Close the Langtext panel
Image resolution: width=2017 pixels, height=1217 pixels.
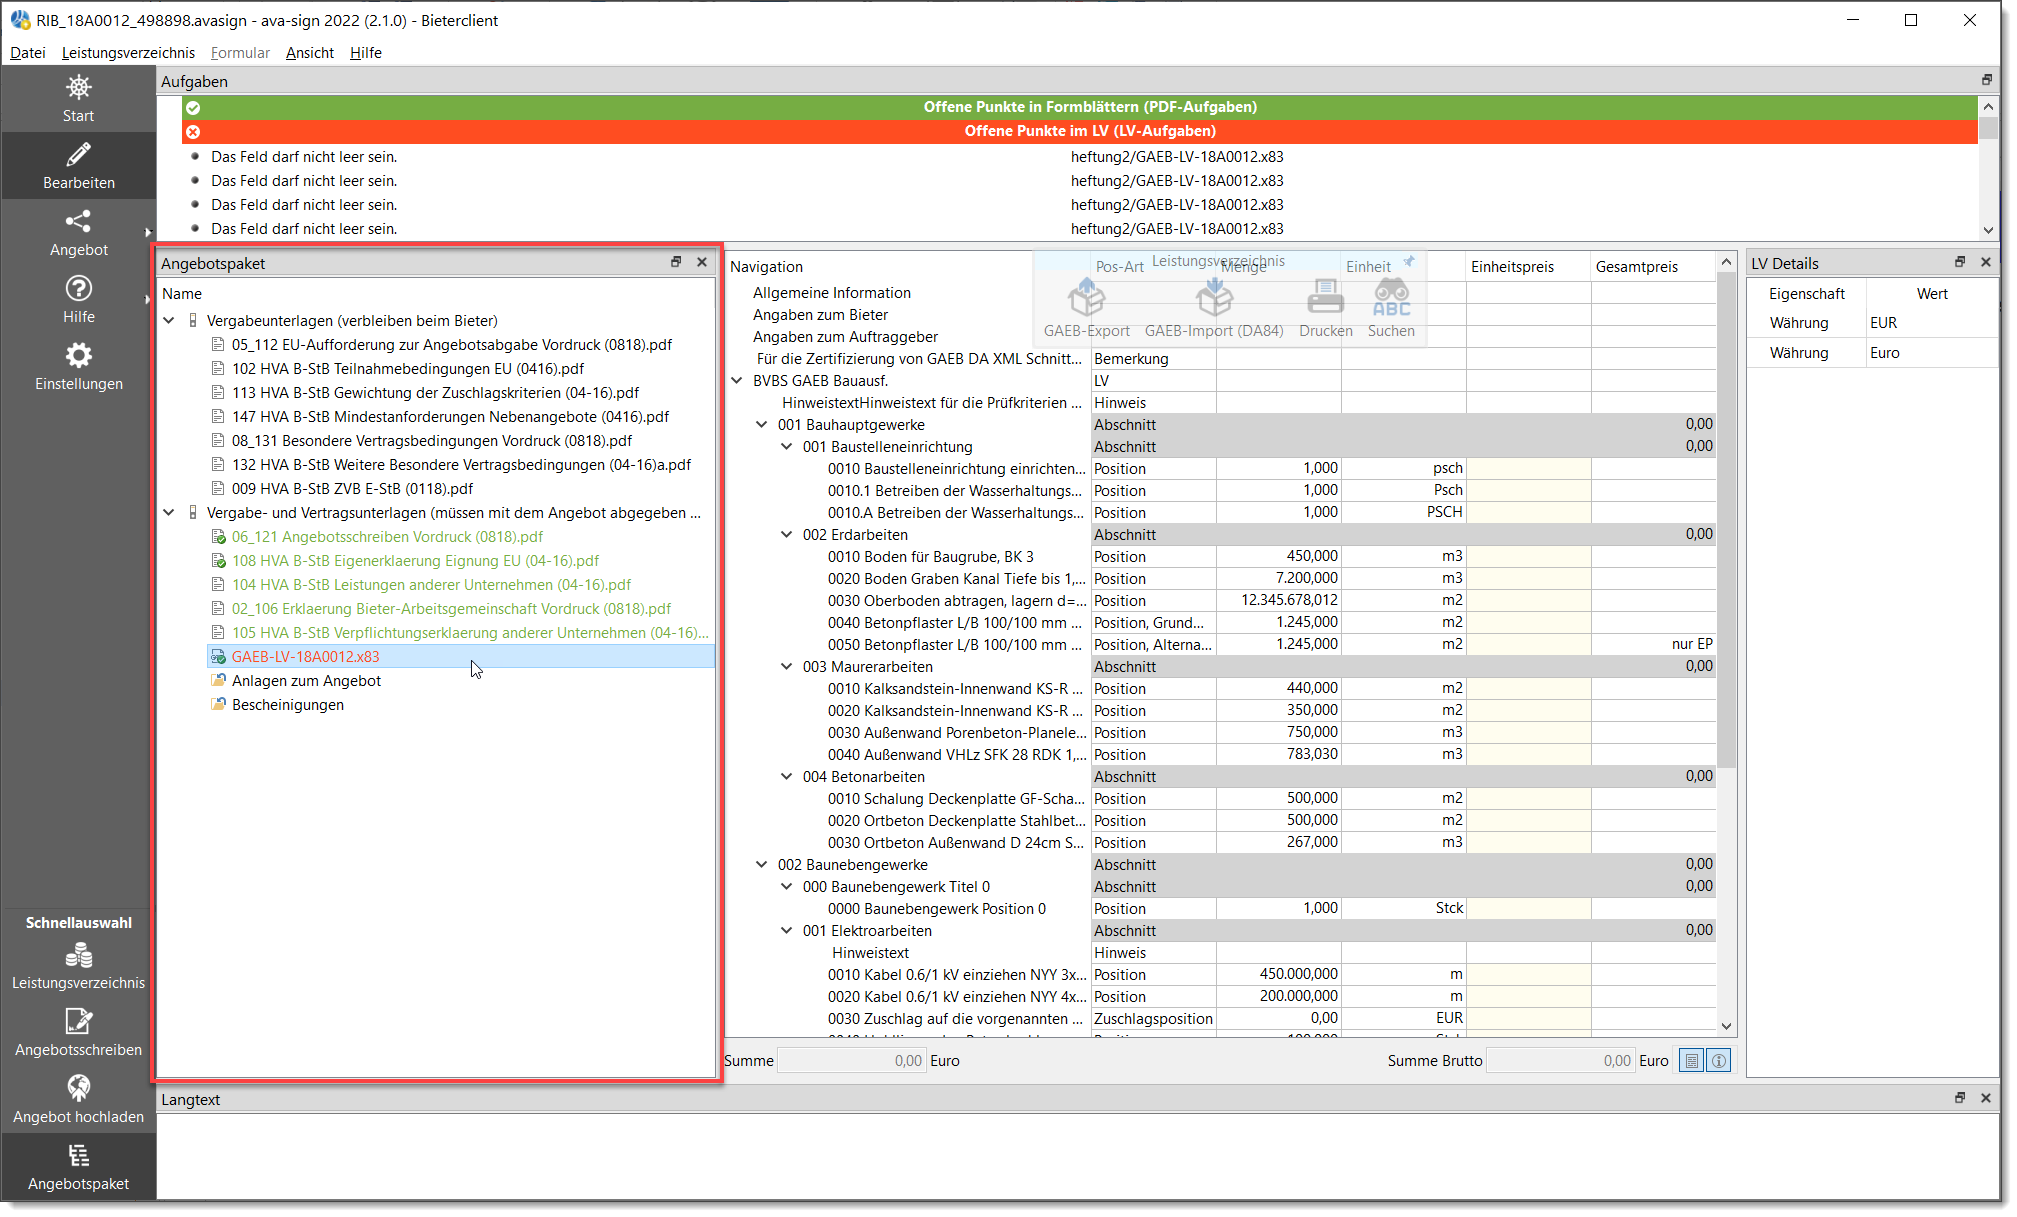click(1986, 1098)
